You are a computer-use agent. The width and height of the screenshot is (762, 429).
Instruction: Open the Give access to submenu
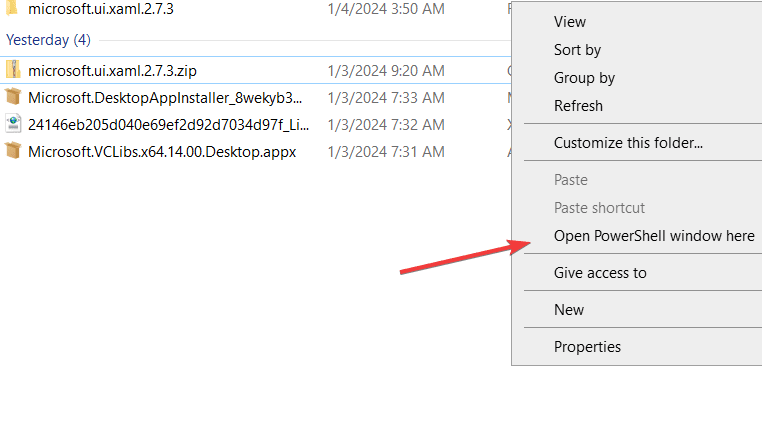point(600,273)
